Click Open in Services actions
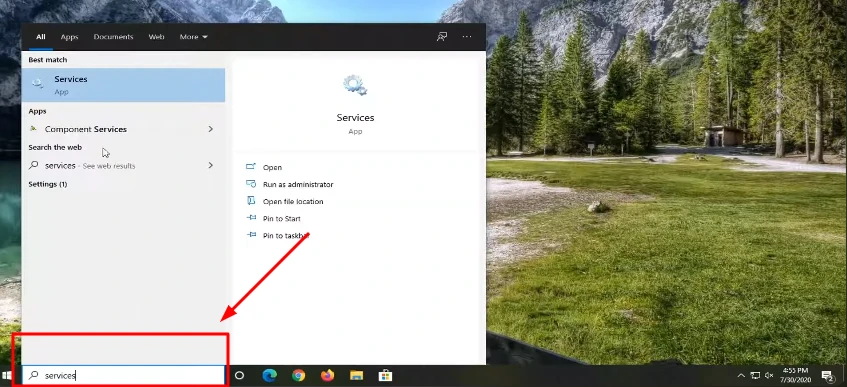The height and width of the screenshot is (387, 847). coord(272,168)
